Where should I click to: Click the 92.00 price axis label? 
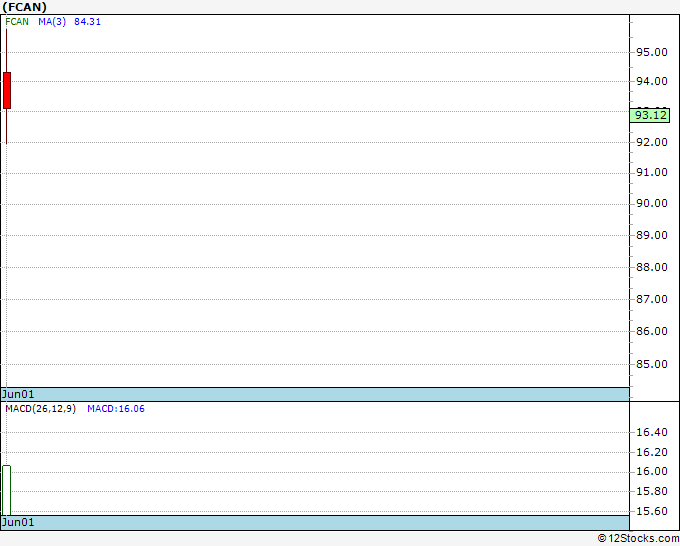pyautogui.click(x=651, y=142)
